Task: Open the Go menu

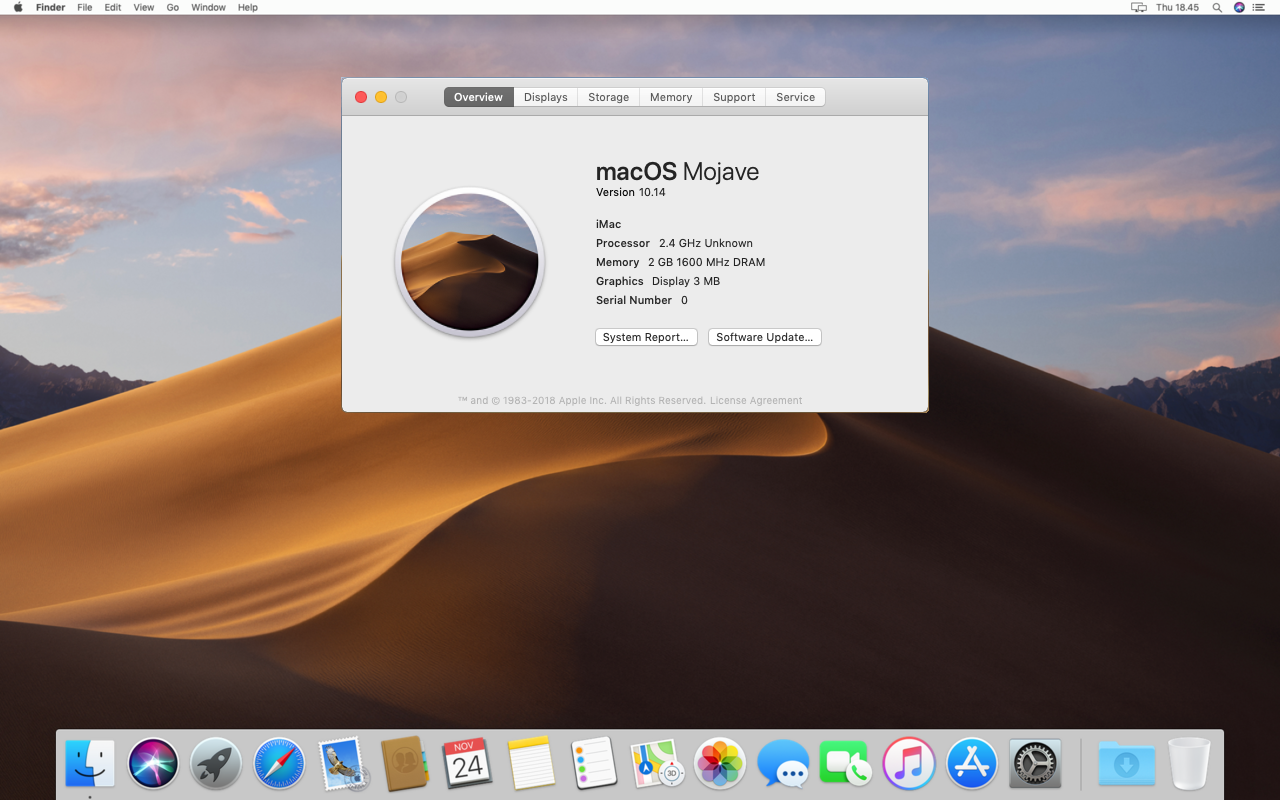Action: click(x=172, y=7)
